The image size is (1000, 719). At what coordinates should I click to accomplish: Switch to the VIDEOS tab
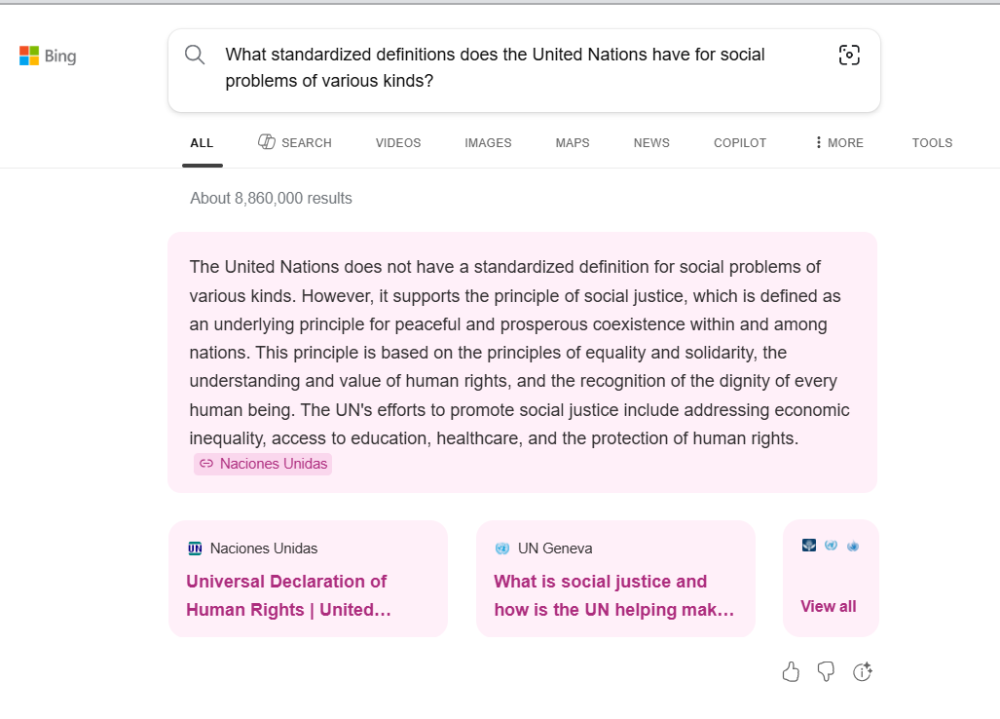398,143
